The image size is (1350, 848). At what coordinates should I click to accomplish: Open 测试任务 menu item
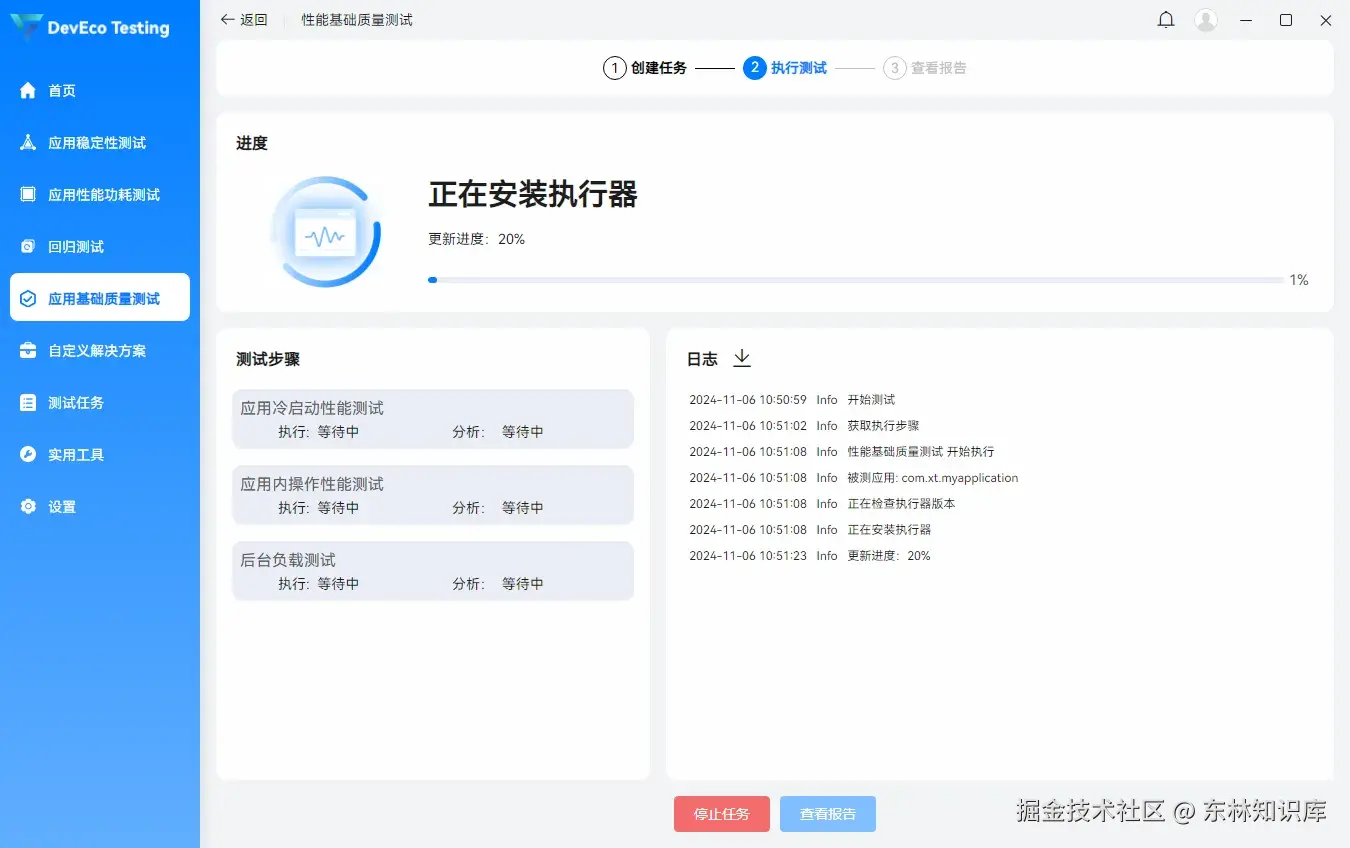(100, 403)
